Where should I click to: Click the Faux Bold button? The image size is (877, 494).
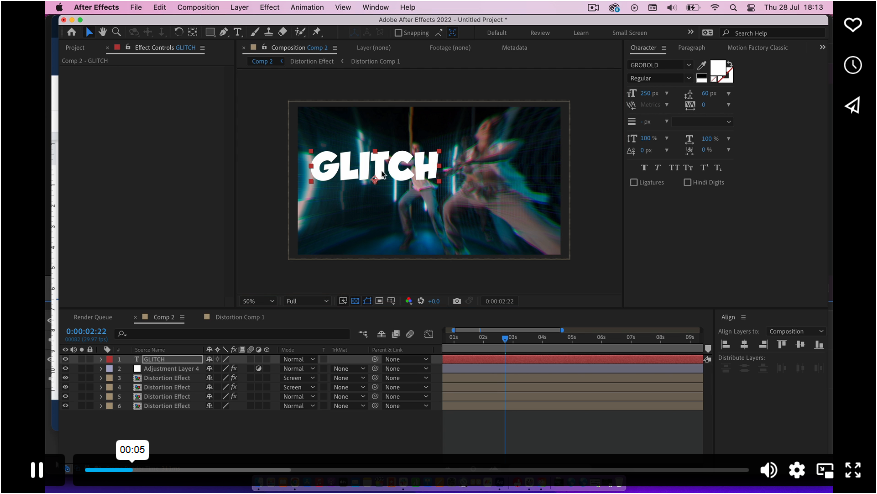coord(644,167)
